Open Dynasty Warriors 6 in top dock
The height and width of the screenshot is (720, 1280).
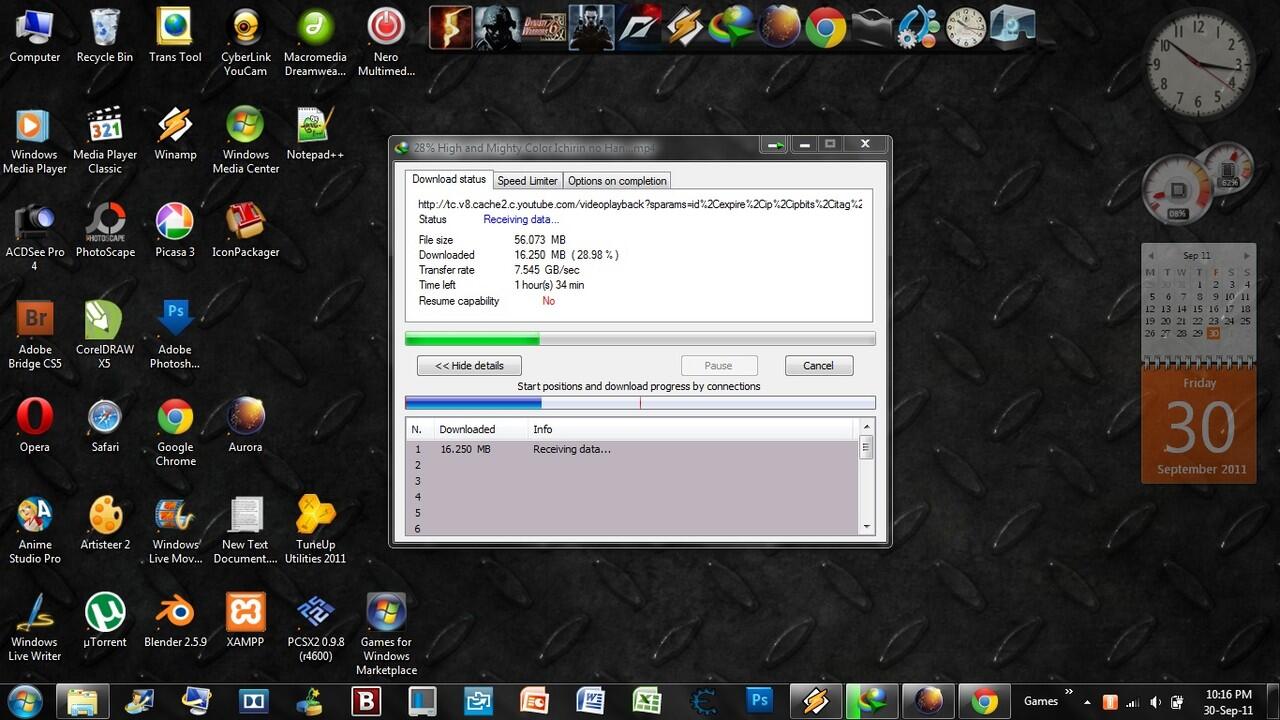[x=545, y=27]
